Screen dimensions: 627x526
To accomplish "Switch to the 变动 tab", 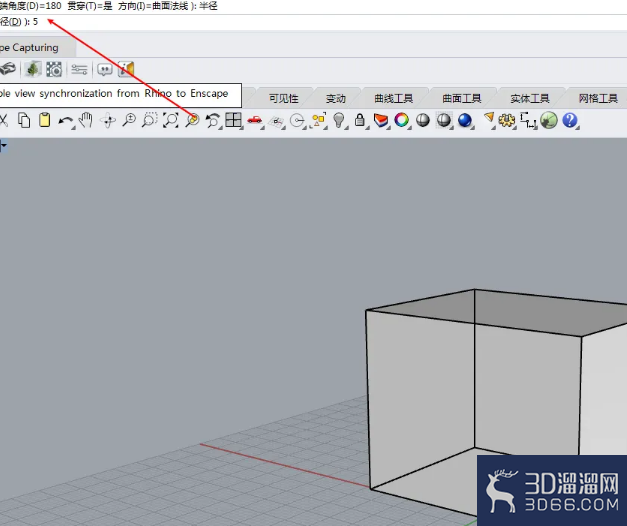I will (x=335, y=98).
